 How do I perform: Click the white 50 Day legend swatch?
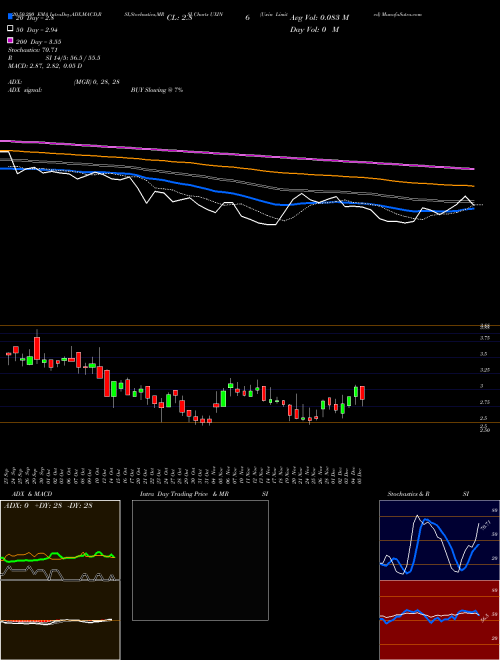click(11, 29)
